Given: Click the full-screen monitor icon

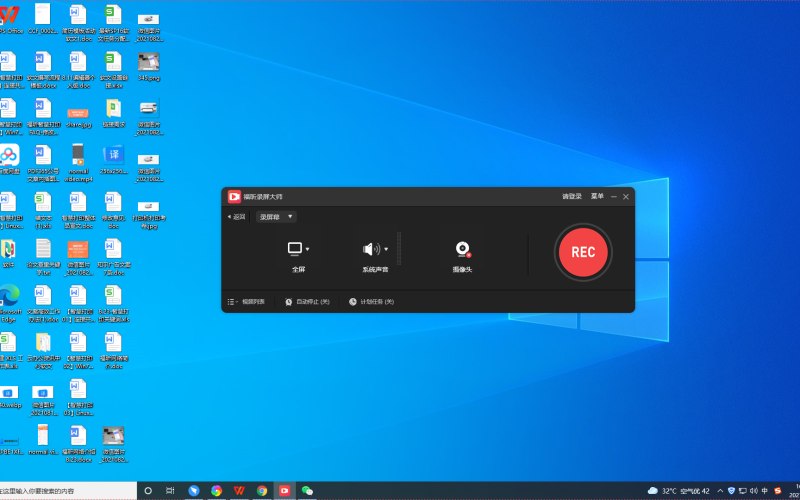Looking at the screenshot, I should (295, 249).
